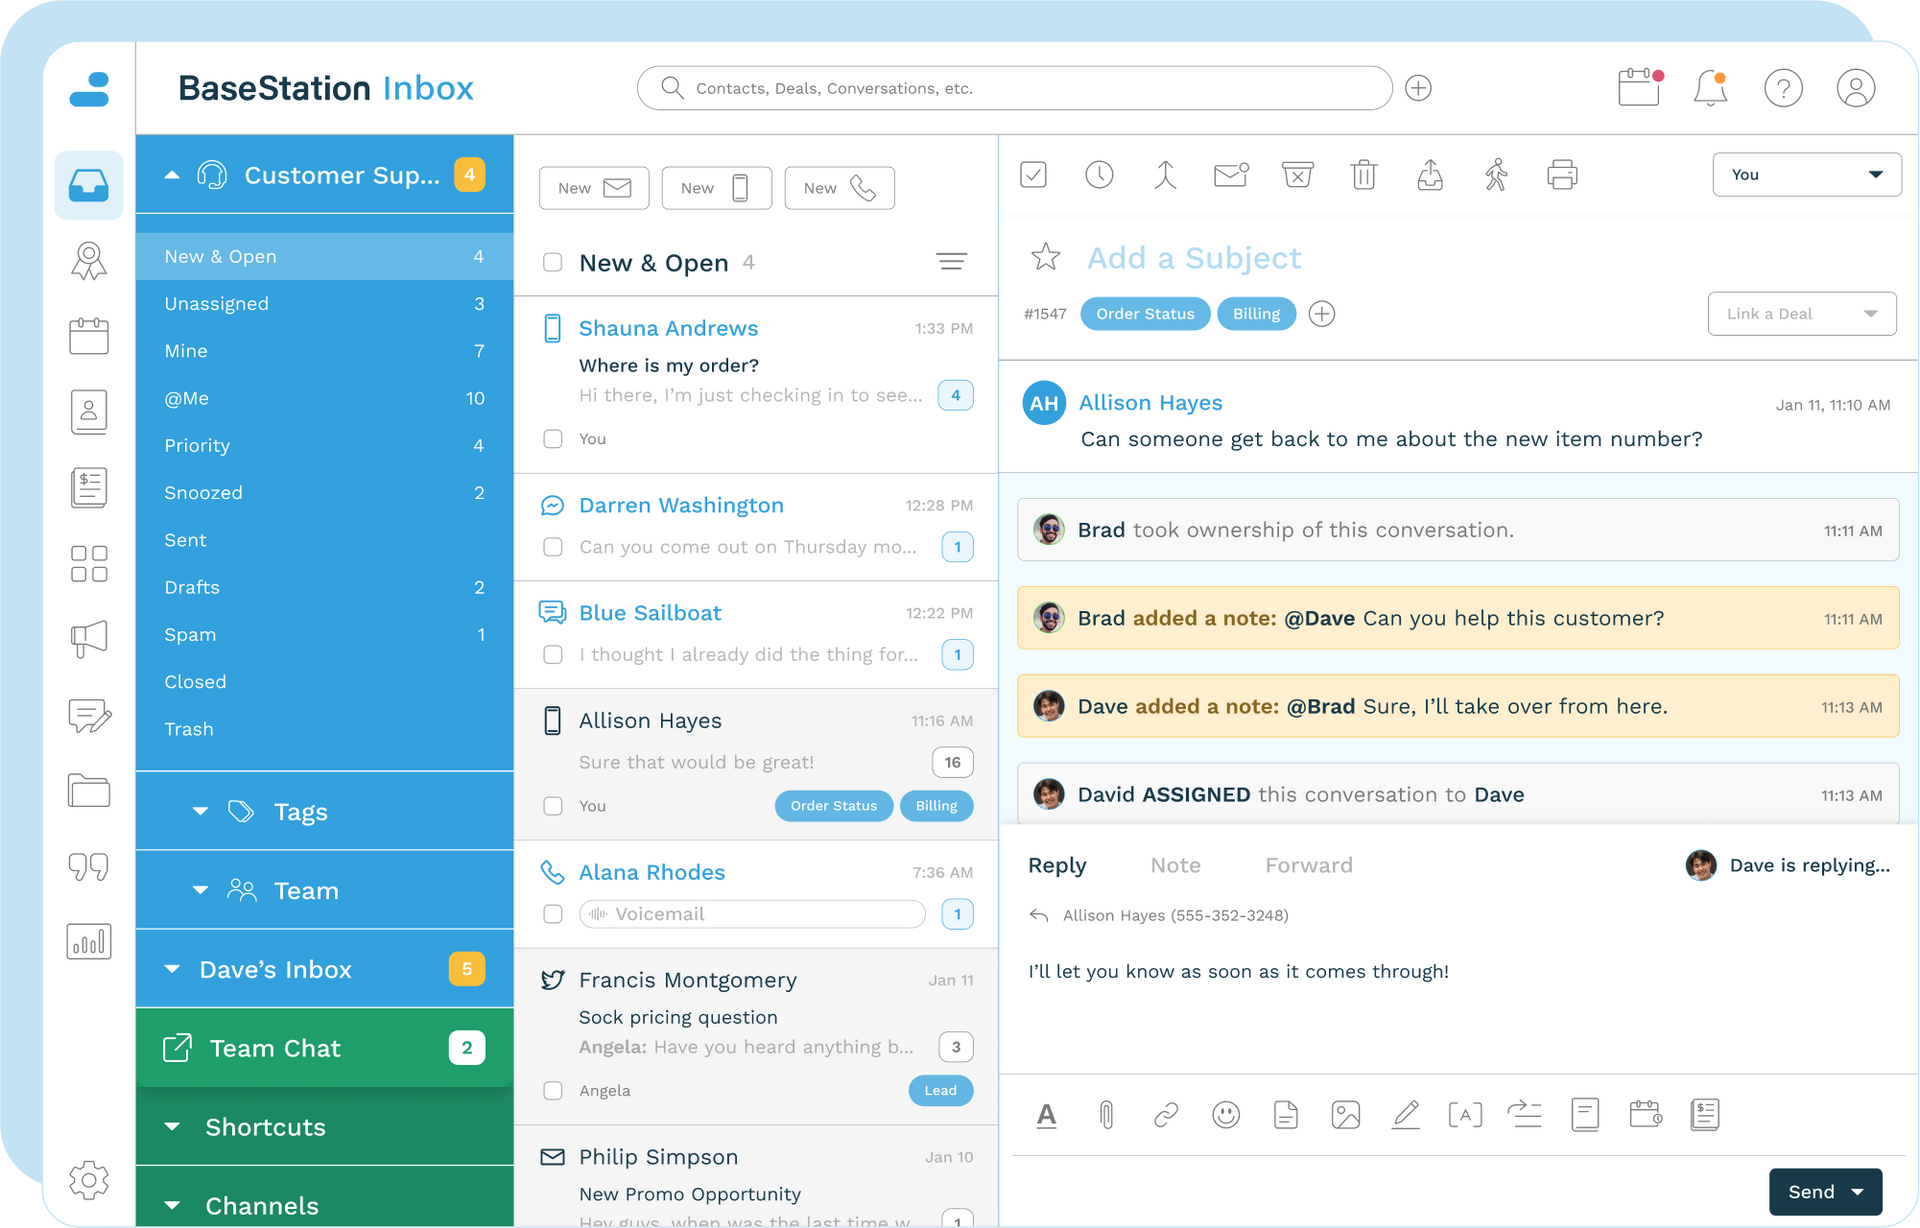Check Francis Montgomery conversation checkbox
The image size is (1920, 1228).
552,1091
